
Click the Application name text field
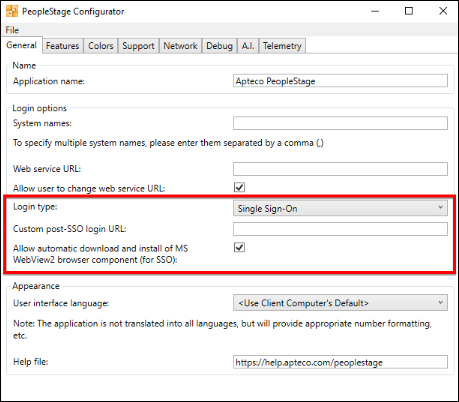pyautogui.click(x=340, y=81)
